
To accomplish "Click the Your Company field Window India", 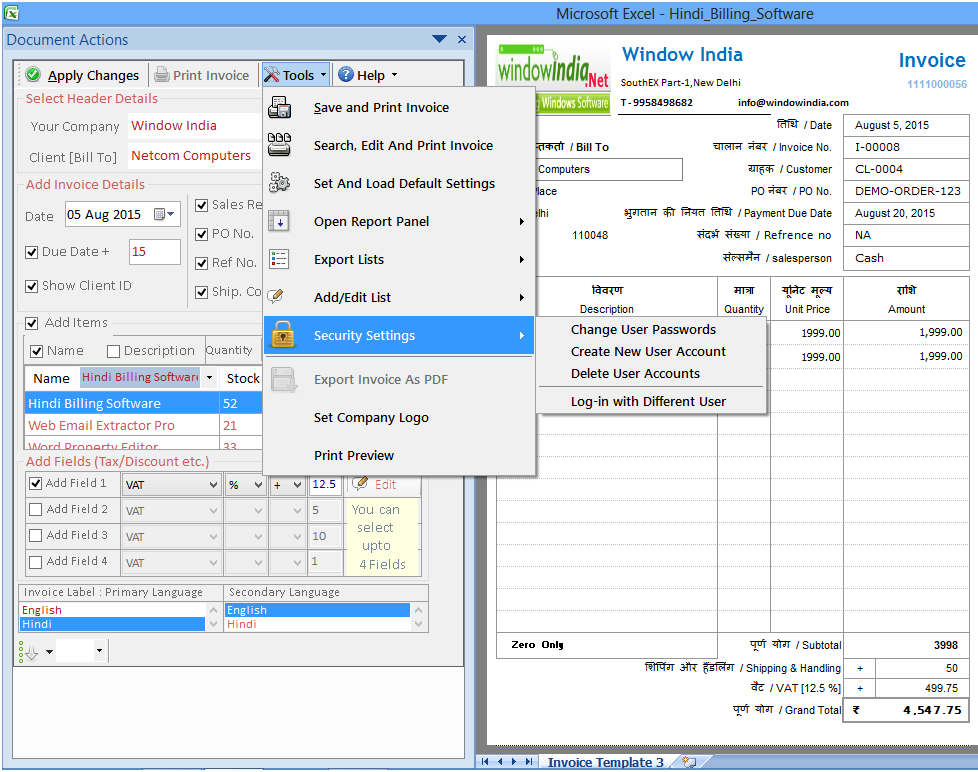I will (195, 125).
